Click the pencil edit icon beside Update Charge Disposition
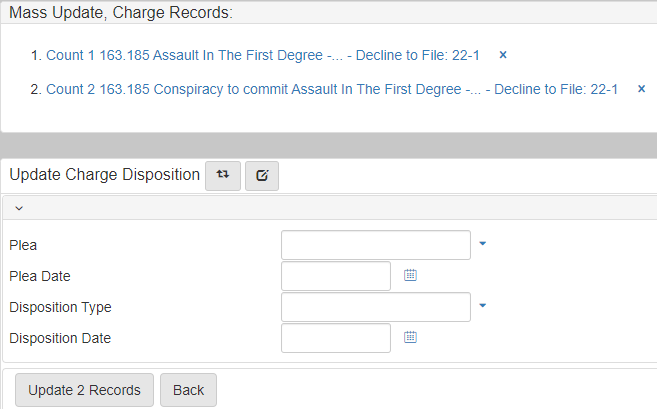The height and width of the screenshot is (409, 657). (x=262, y=175)
